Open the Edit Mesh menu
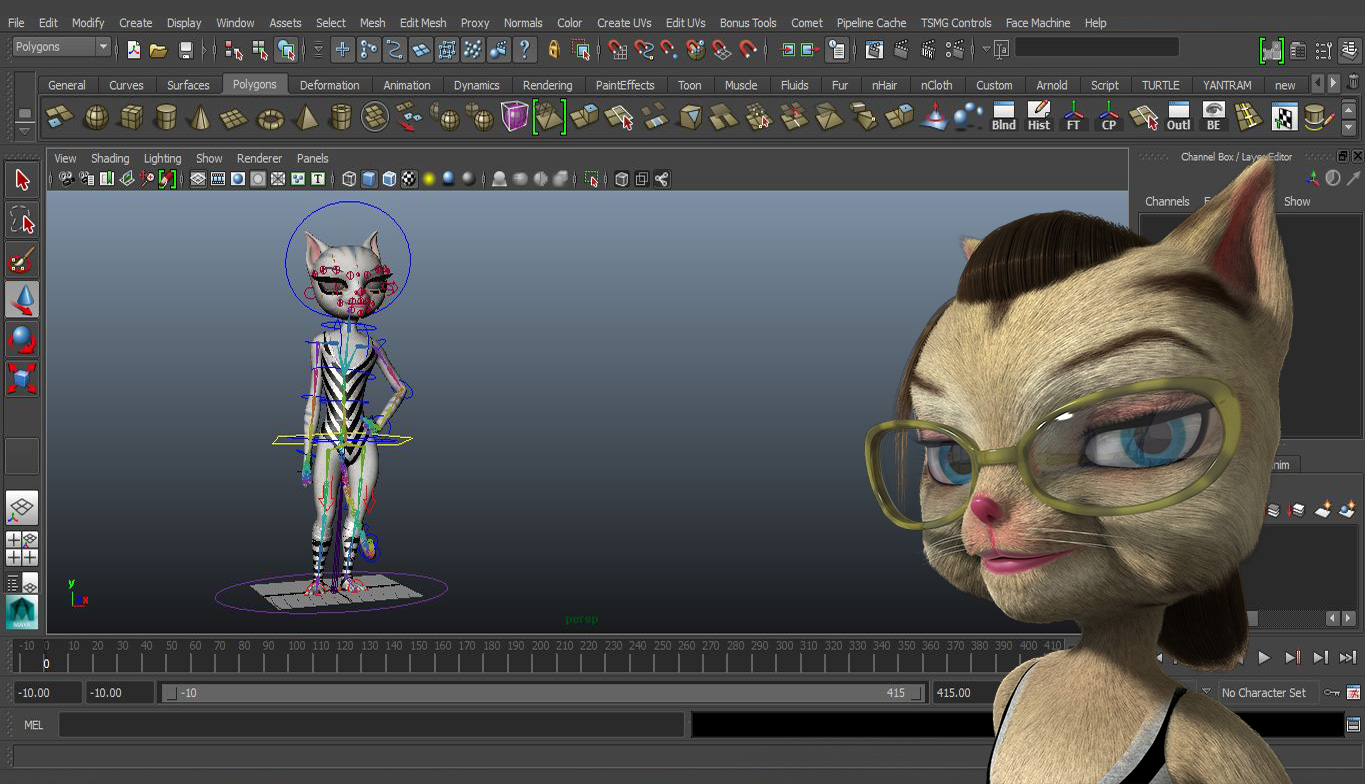 click(423, 23)
